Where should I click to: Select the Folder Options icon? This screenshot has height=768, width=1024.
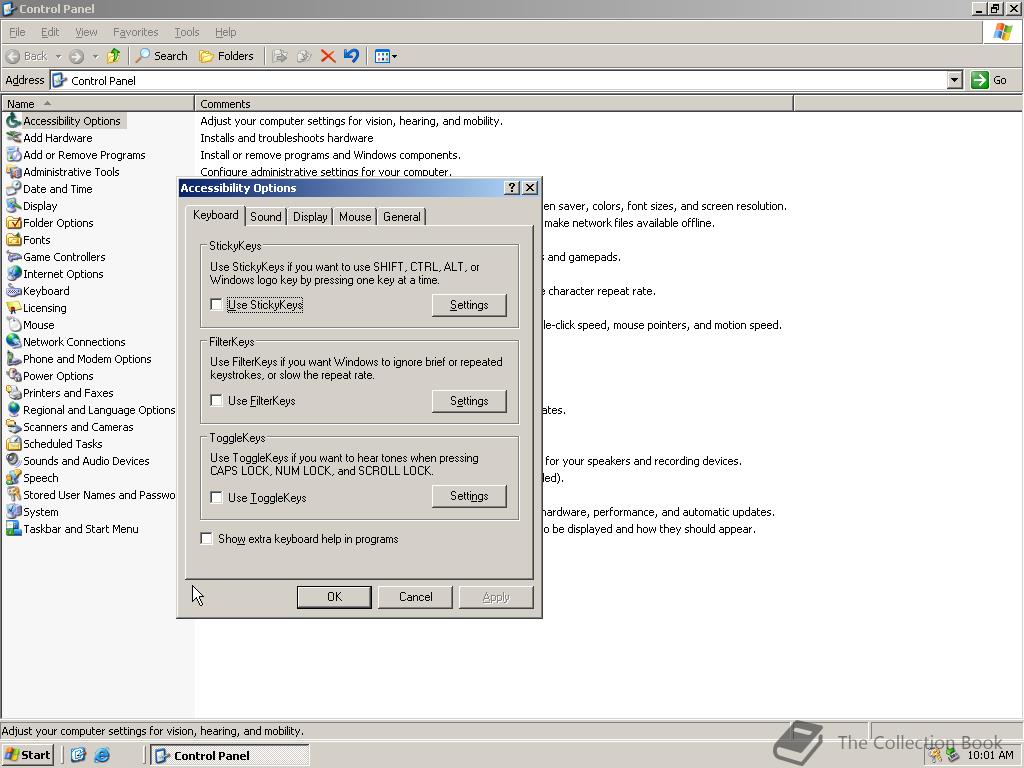pos(13,223)
